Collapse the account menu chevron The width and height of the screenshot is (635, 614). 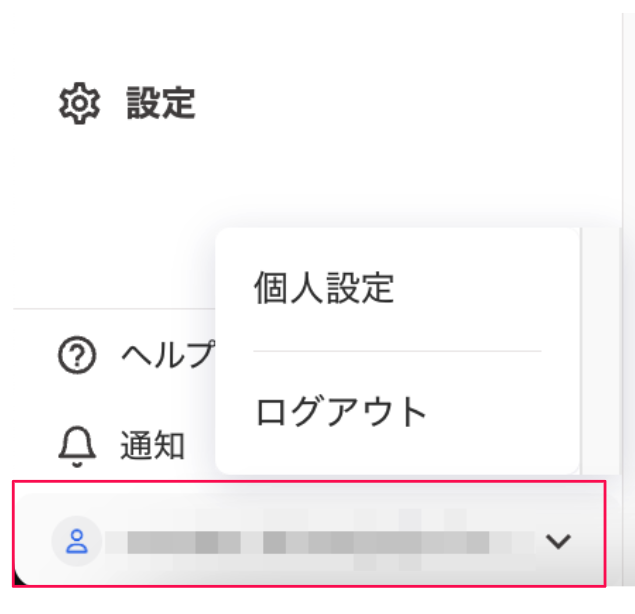pyautogui.click(x=558, y=542)
